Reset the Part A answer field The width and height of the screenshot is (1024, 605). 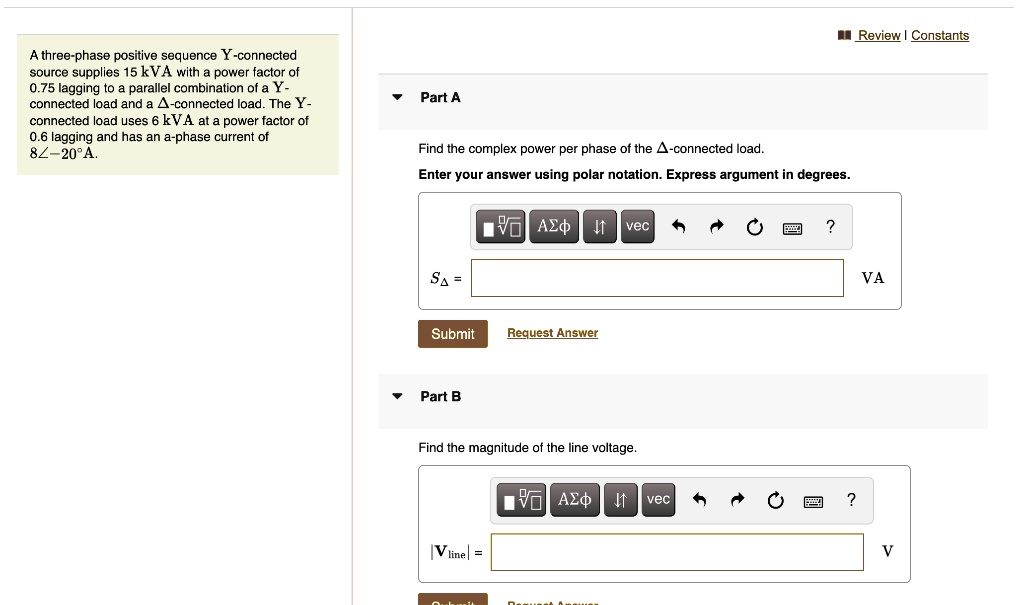(755, 227)
